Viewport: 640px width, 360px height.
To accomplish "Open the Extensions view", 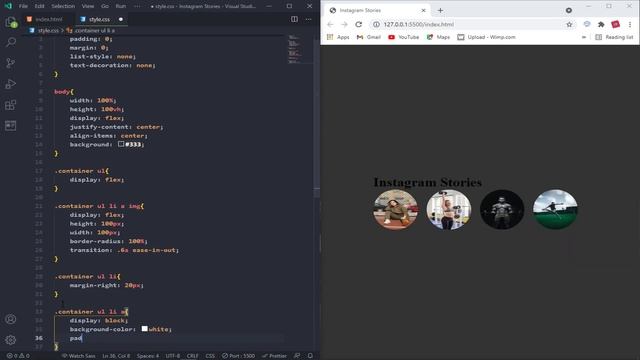I will click(11, 105).
